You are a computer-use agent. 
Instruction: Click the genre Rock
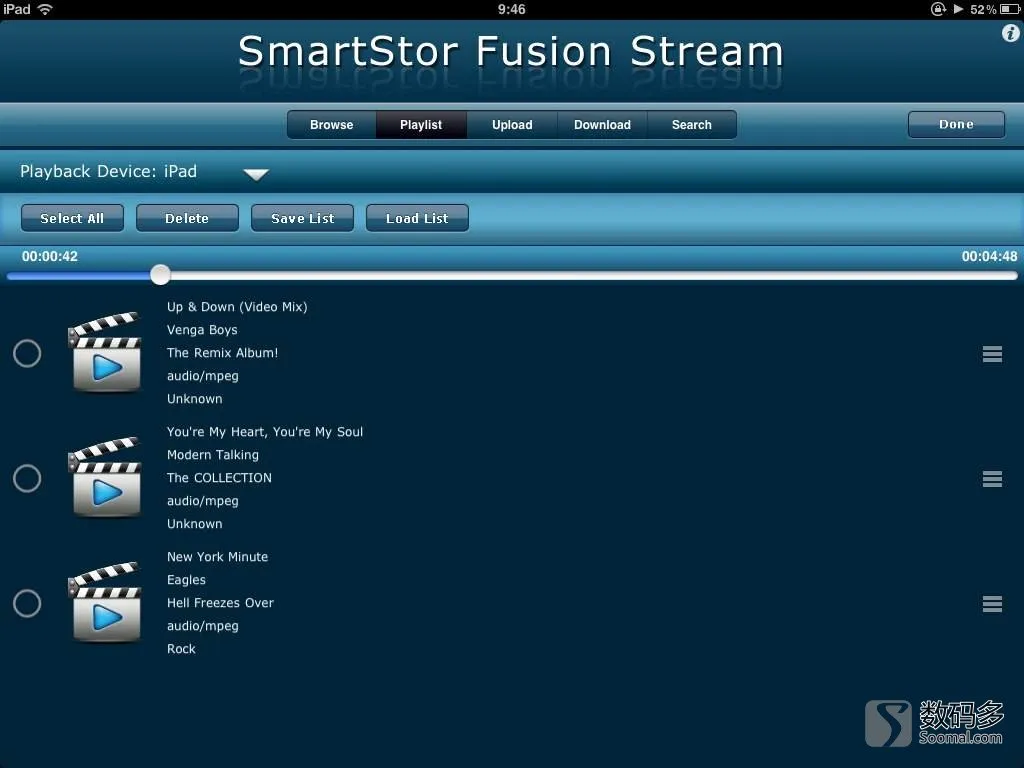tap(181, 648)
